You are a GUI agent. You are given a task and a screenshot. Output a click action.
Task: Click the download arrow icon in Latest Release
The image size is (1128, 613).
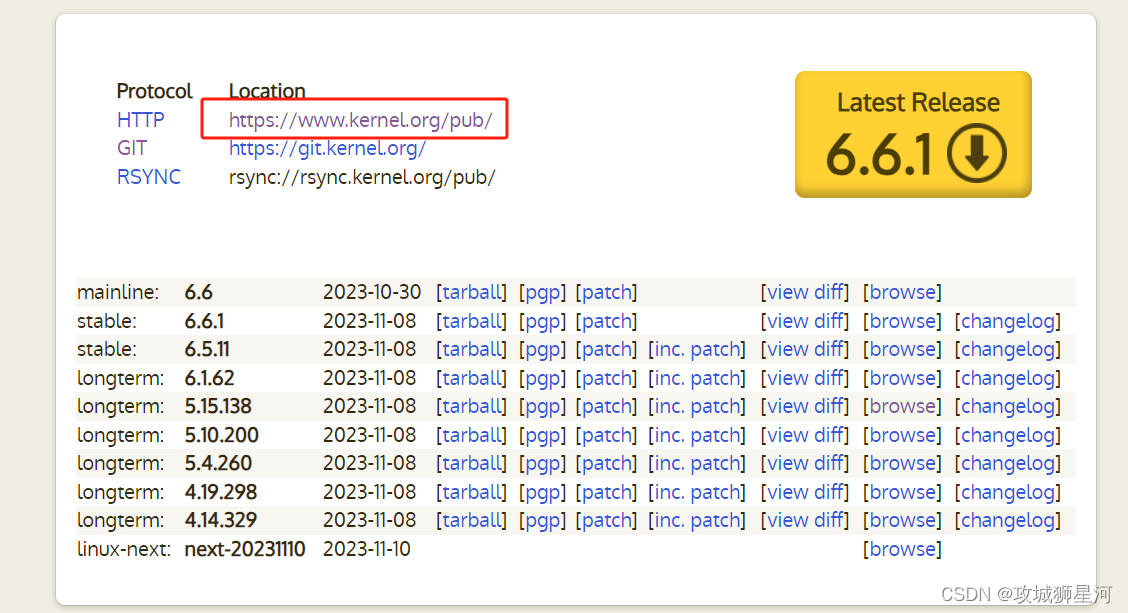[976, 153]
